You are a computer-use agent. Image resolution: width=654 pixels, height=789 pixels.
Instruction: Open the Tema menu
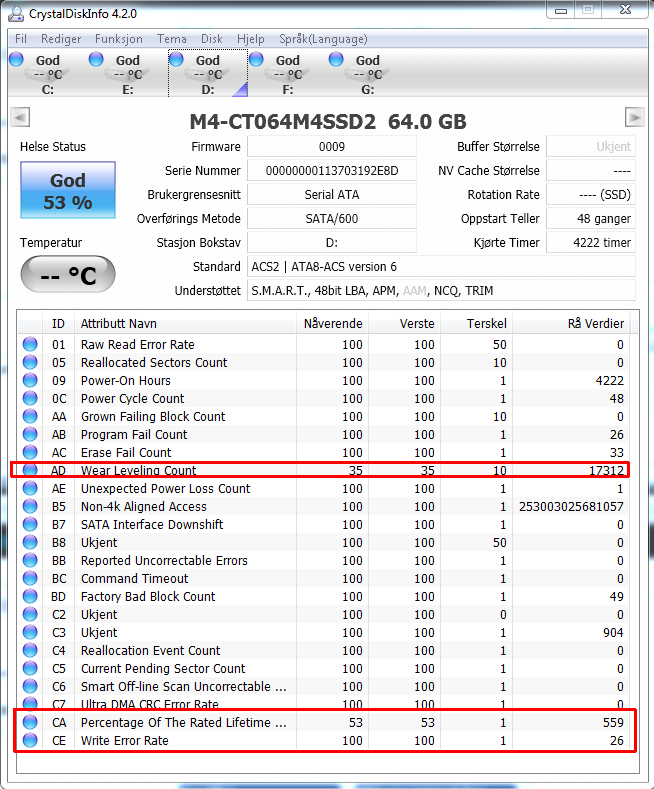(x=172, y=39)
